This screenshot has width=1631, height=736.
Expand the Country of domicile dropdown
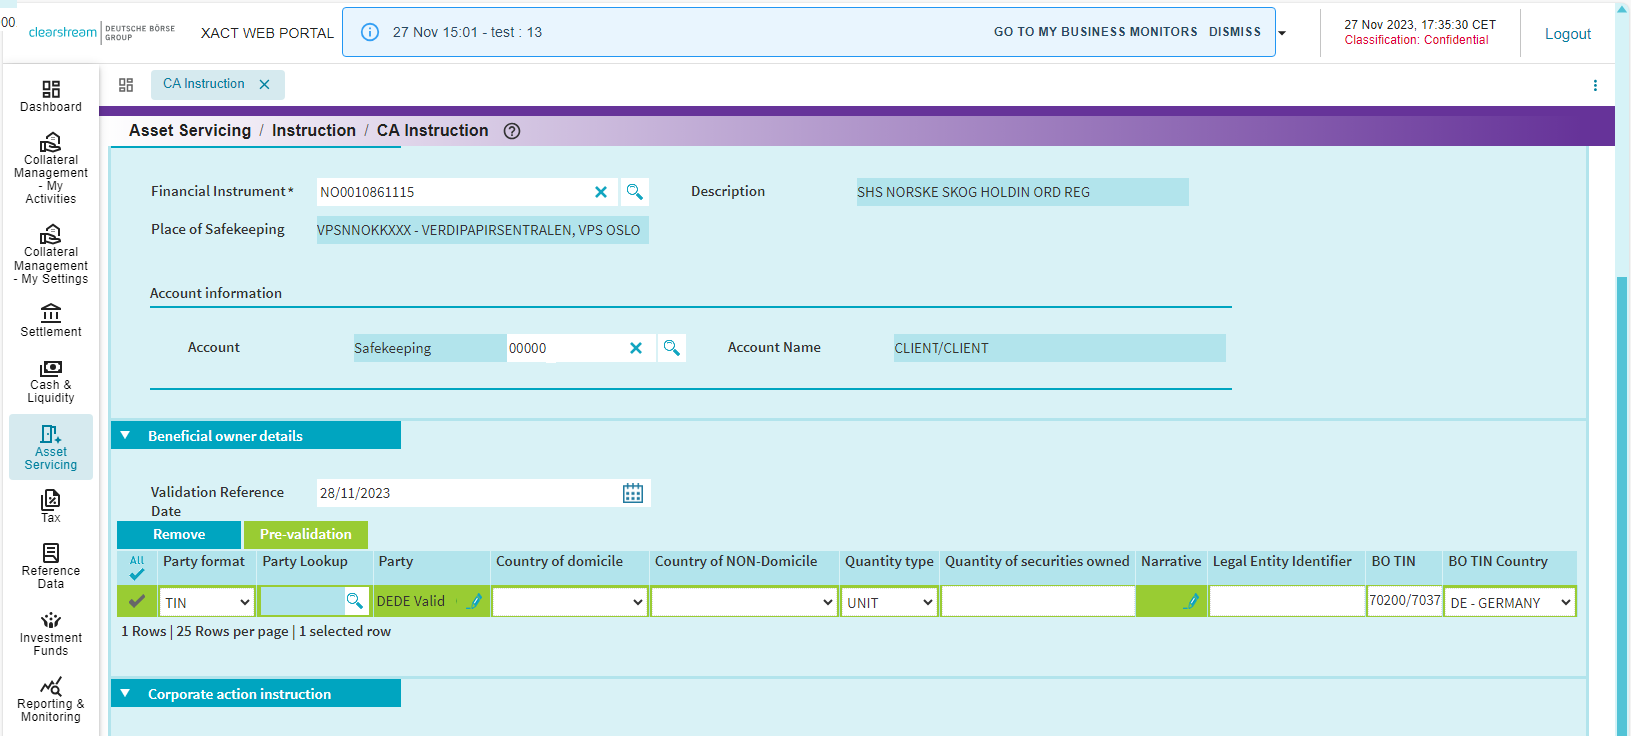(x=569, y=602)
